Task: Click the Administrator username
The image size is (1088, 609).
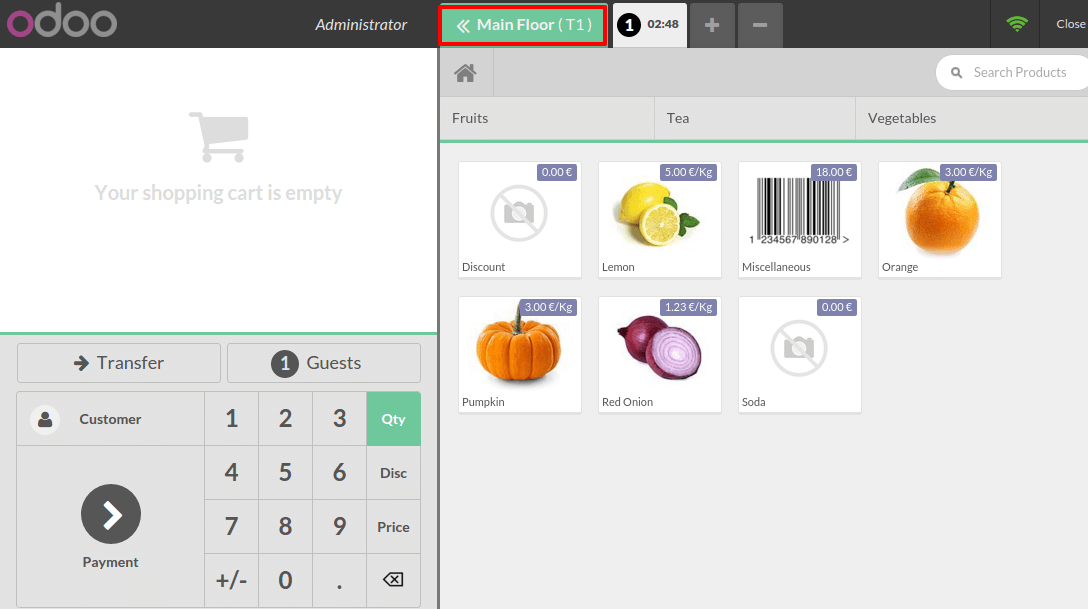Action: coord(361,25)
